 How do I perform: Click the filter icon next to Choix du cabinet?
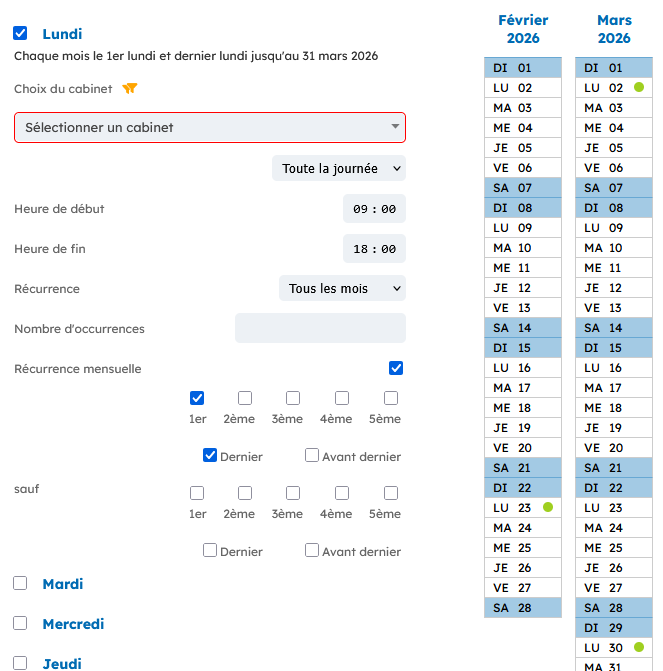click(129, 89)
